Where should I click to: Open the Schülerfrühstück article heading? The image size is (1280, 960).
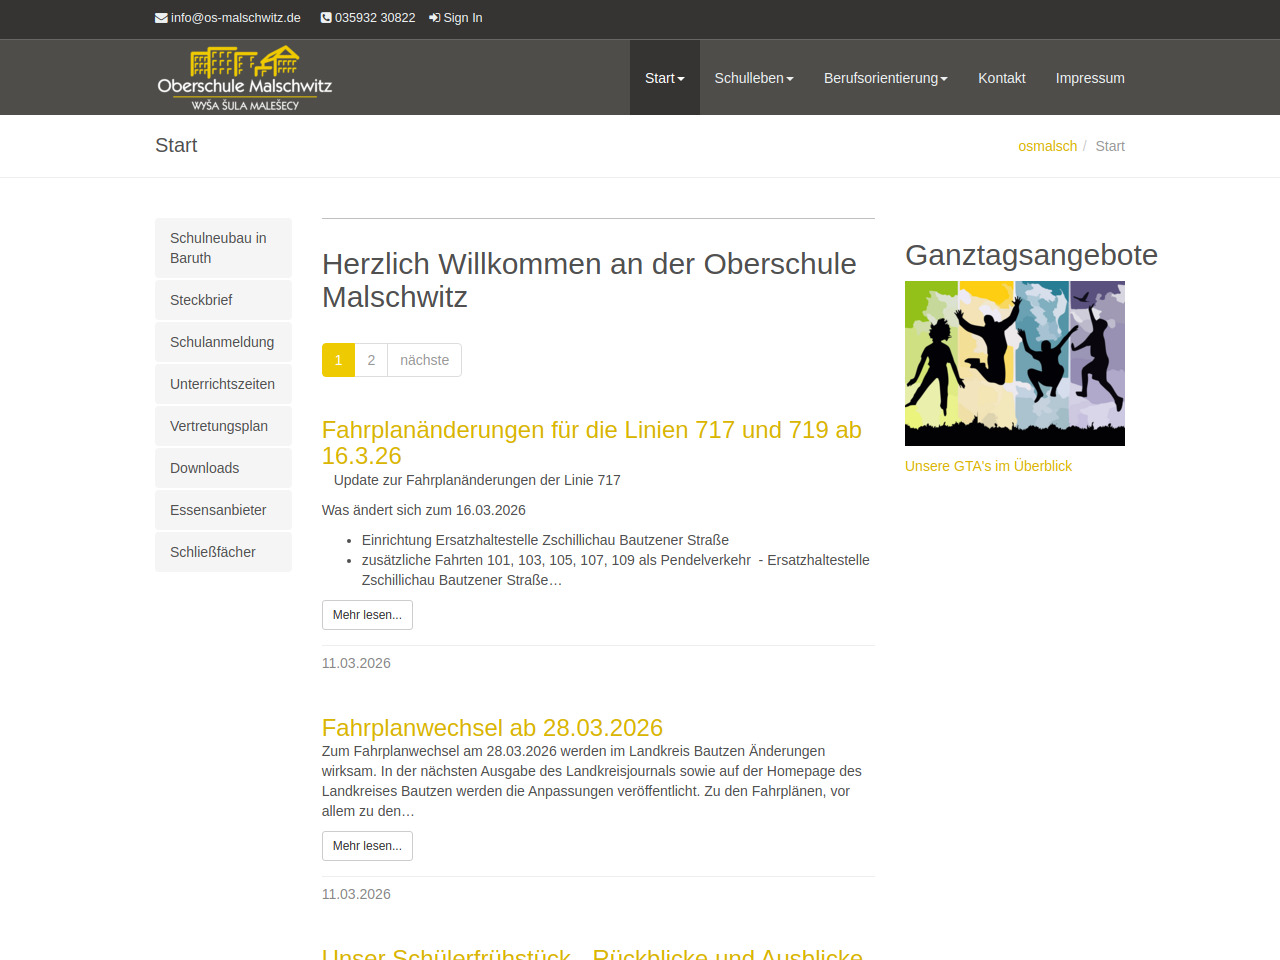[592, 953]
